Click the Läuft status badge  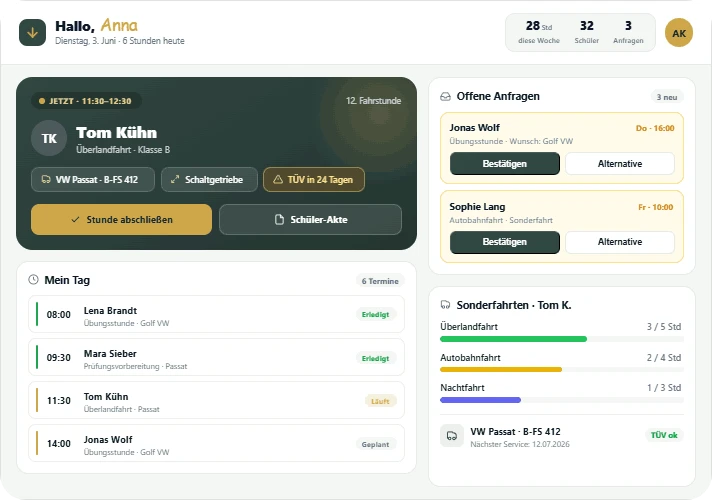(380, 401)
